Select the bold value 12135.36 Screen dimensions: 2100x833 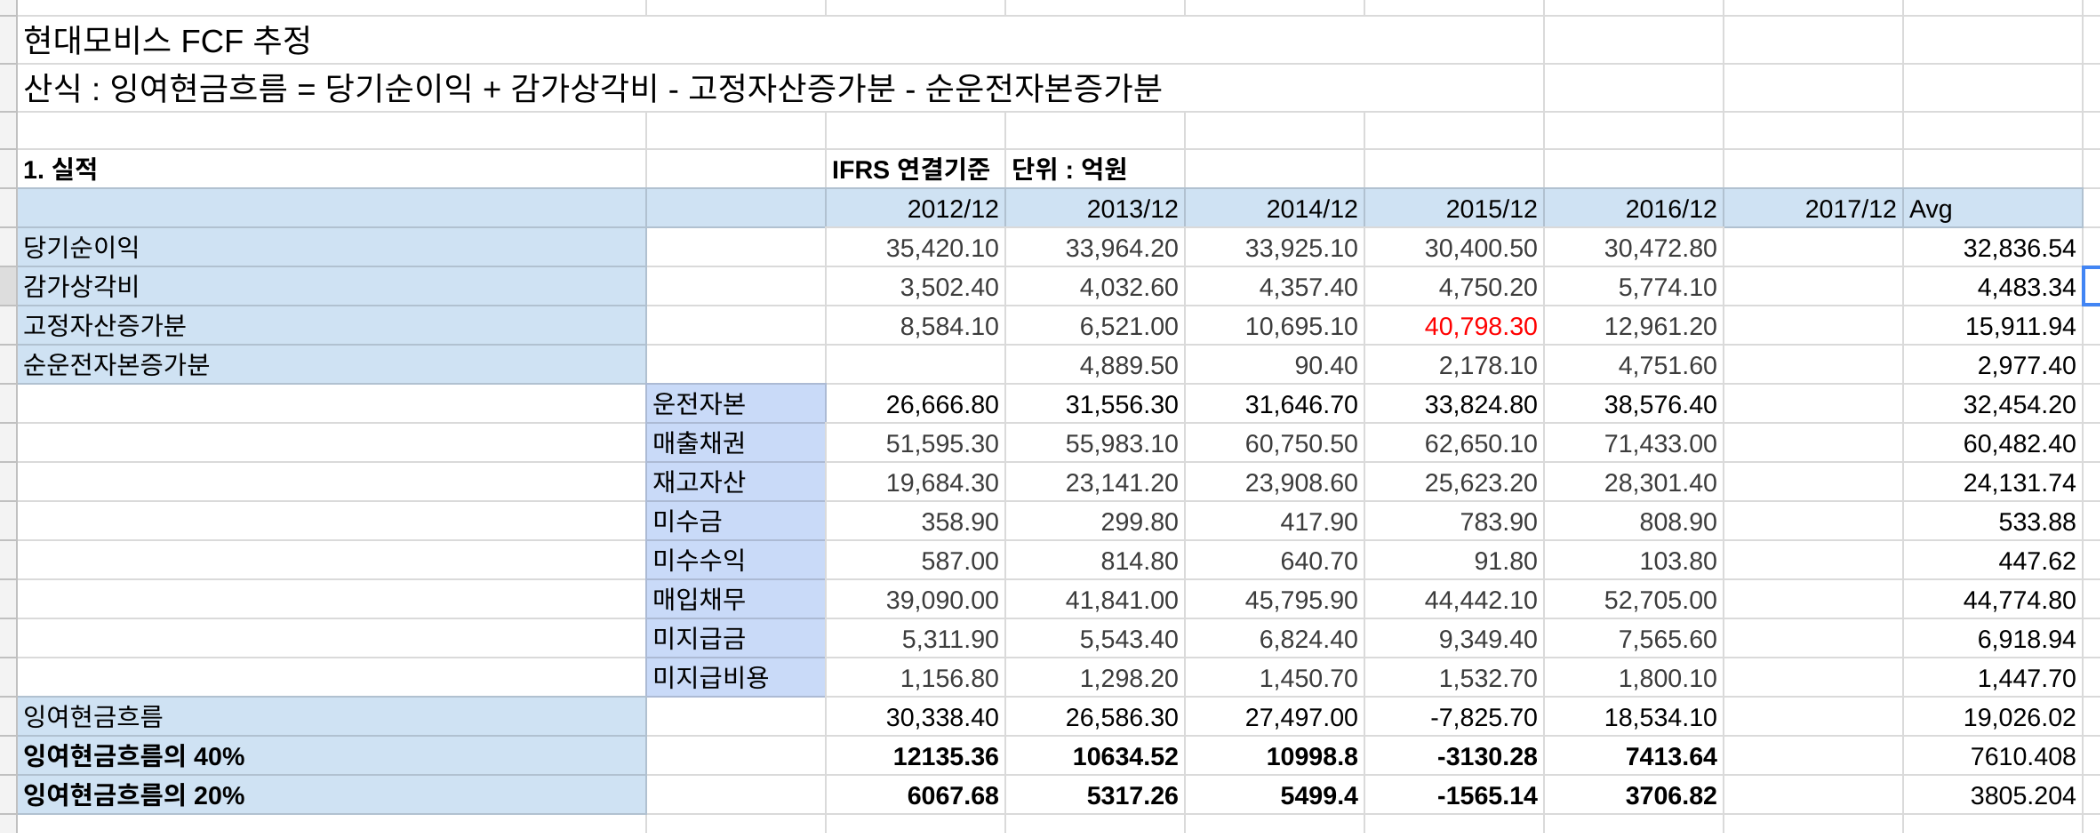pyautogui.click(x=916, y=756)
